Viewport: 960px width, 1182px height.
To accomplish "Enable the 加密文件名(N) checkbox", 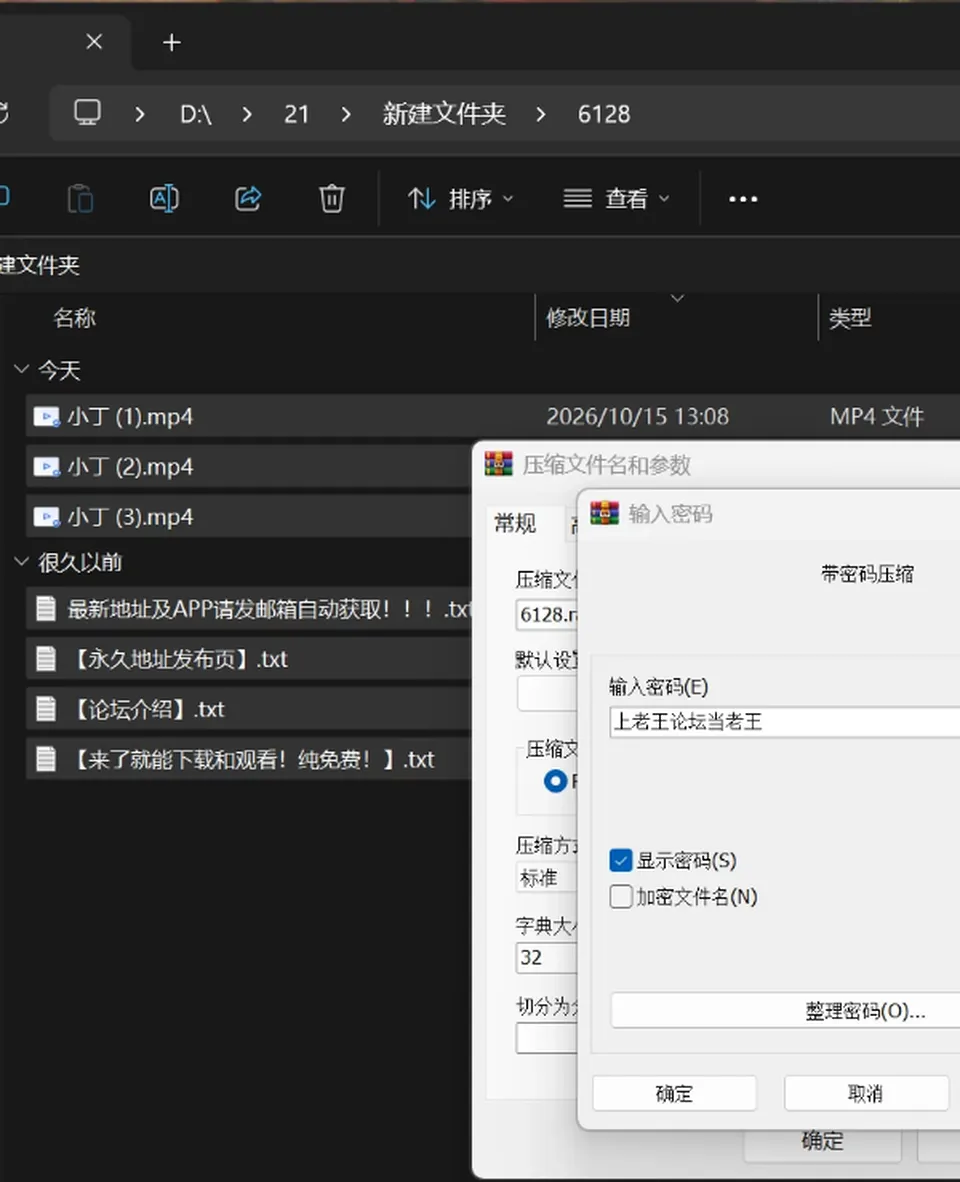I will click(x=621, y=896).
